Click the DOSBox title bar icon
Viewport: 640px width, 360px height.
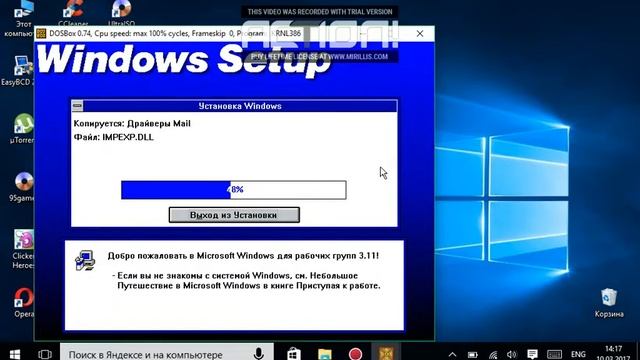click(x=41, y=33)
